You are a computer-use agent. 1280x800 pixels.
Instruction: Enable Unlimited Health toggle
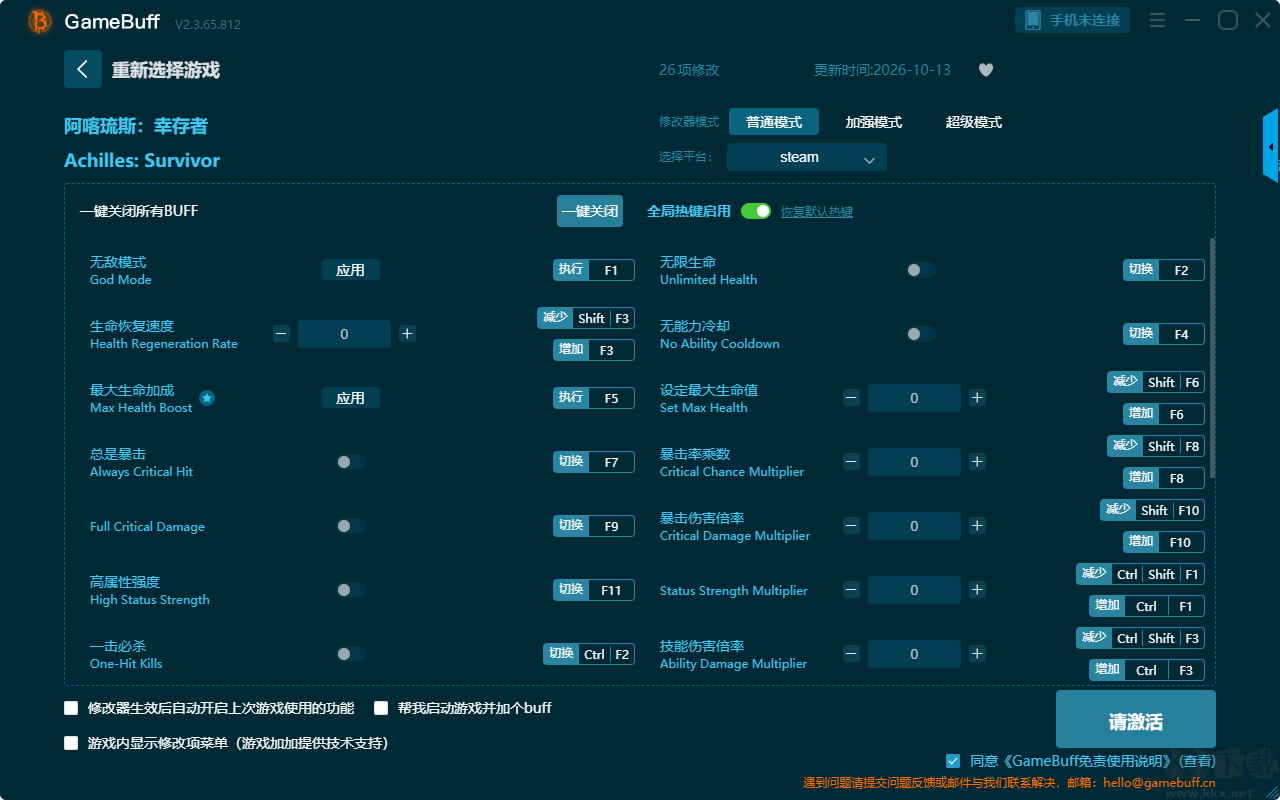[x=920, y=270]
